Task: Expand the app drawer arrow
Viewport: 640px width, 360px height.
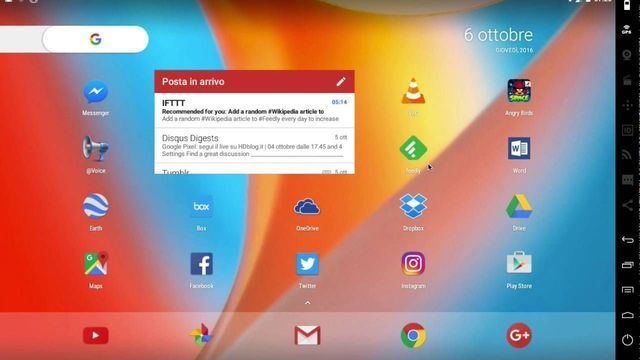Action: tap(307, 302)
